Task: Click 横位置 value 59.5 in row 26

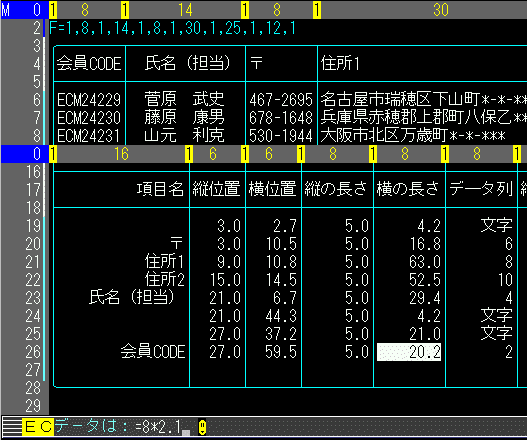Action: pos(282,353)
